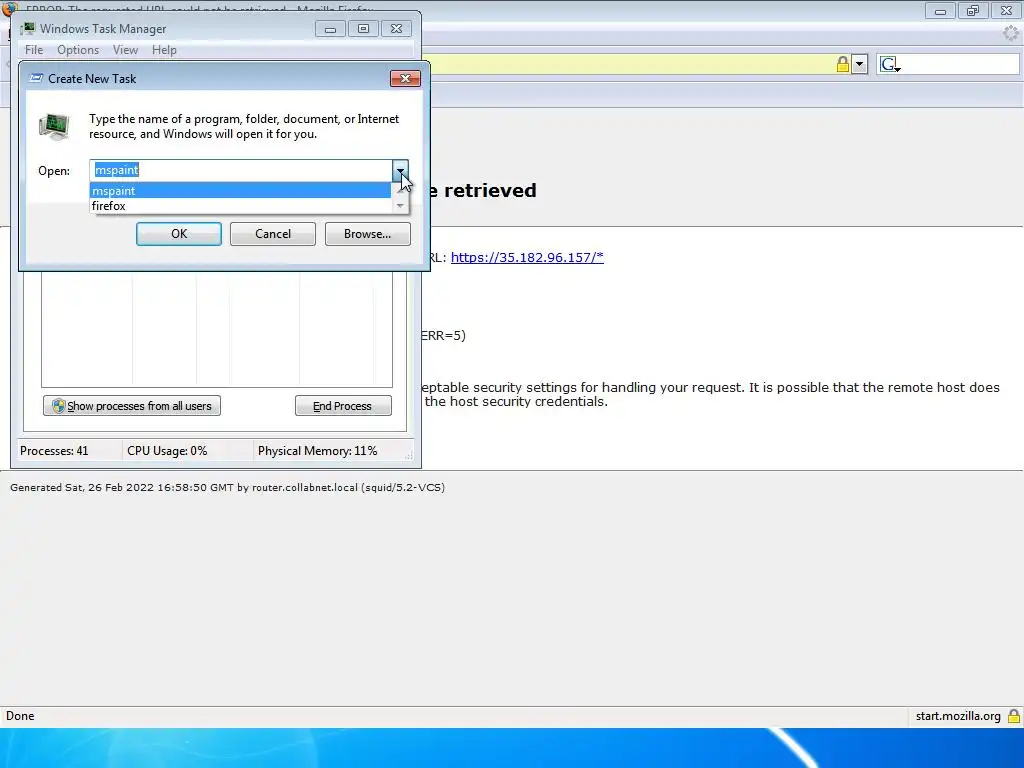1024x768 pixels.
Task: Click OK in Create New Task dialog
Action: coord(179,234)
